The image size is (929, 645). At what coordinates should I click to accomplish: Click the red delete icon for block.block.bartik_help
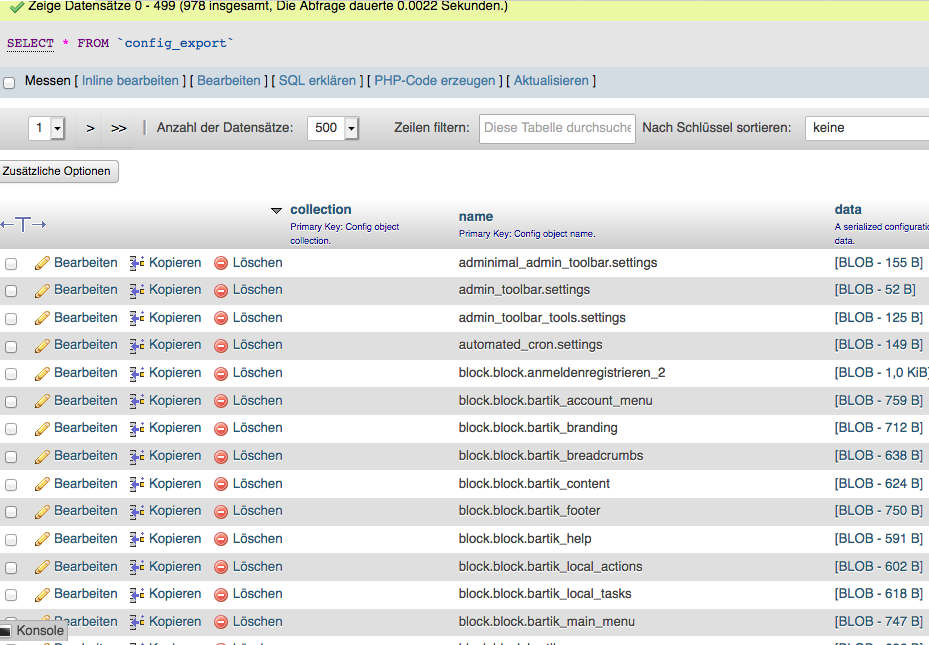coord(221,539)
